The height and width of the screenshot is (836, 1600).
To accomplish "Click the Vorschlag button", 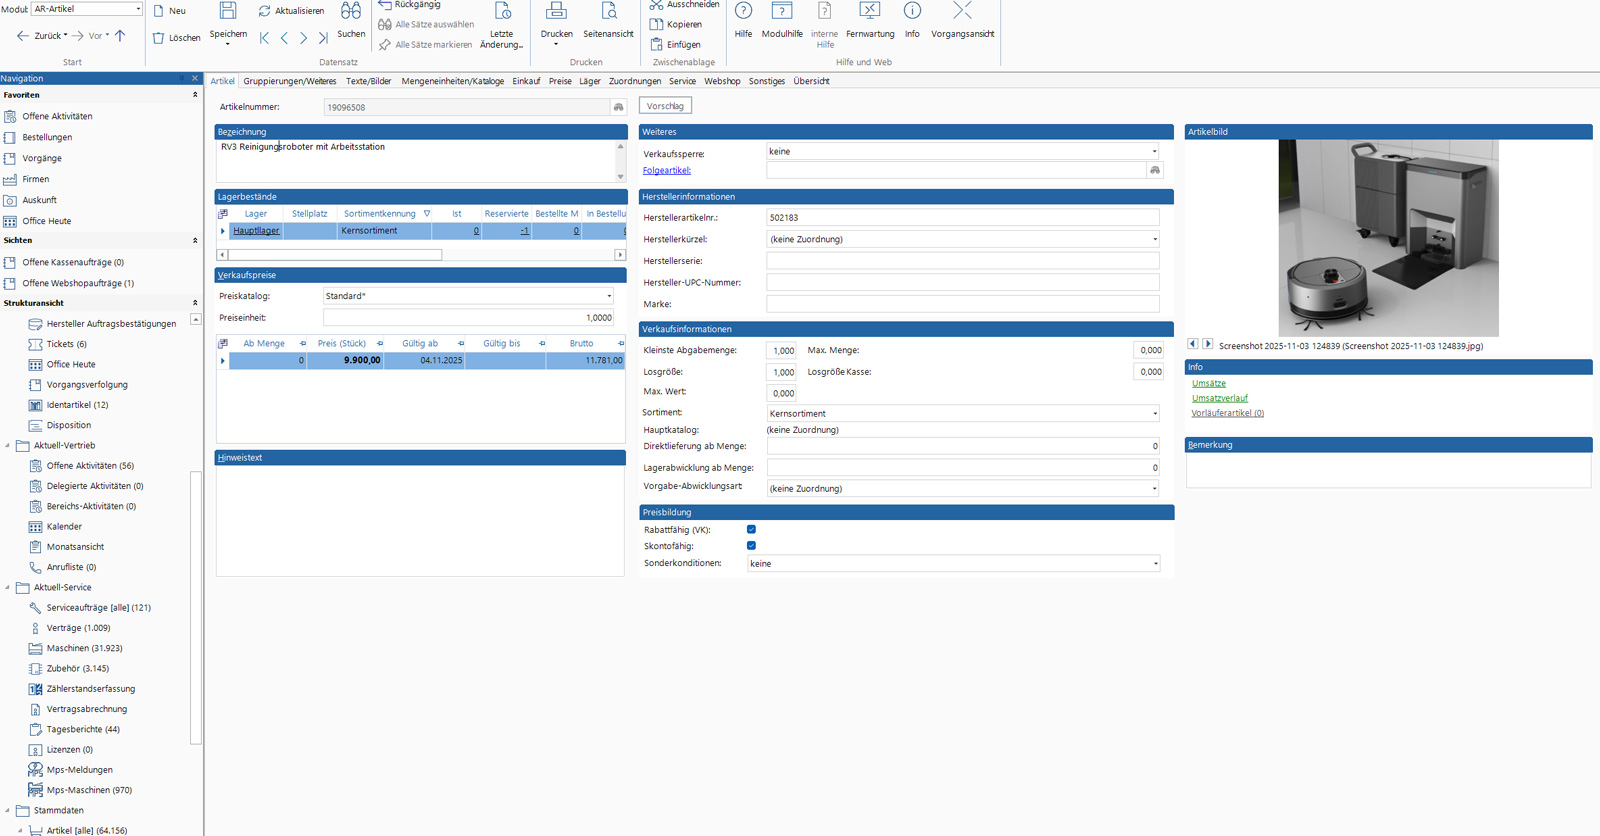I will (x=665, y=106).
